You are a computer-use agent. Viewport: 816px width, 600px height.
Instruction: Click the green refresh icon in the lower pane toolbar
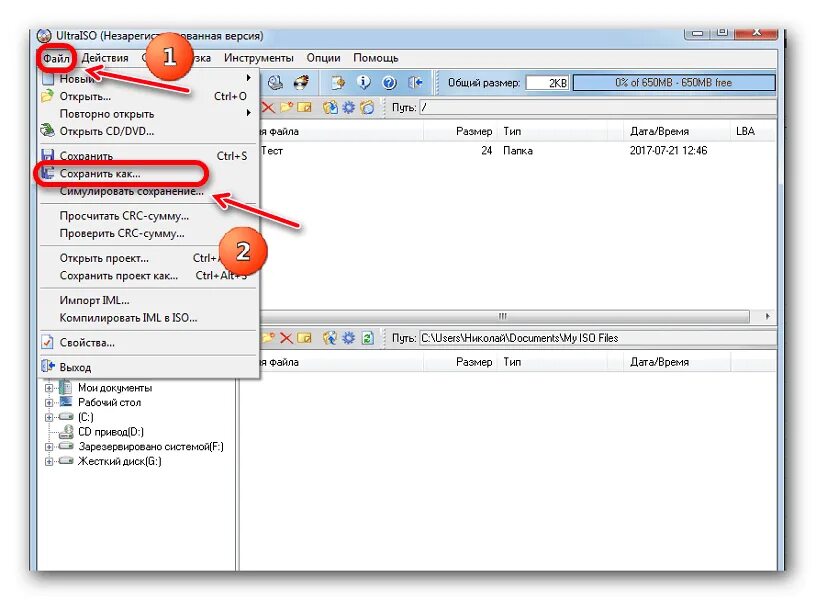tap(367, 338)
